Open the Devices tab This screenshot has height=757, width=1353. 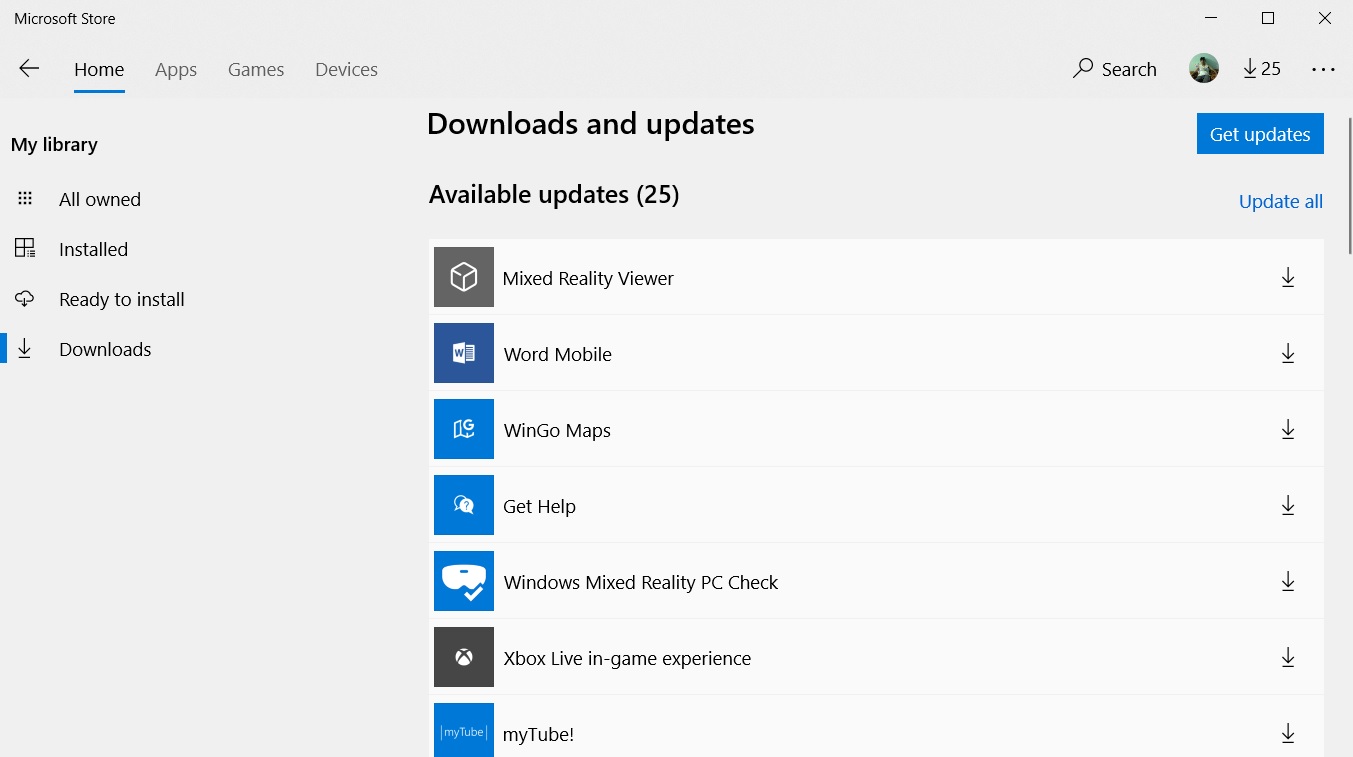point(346,70)
